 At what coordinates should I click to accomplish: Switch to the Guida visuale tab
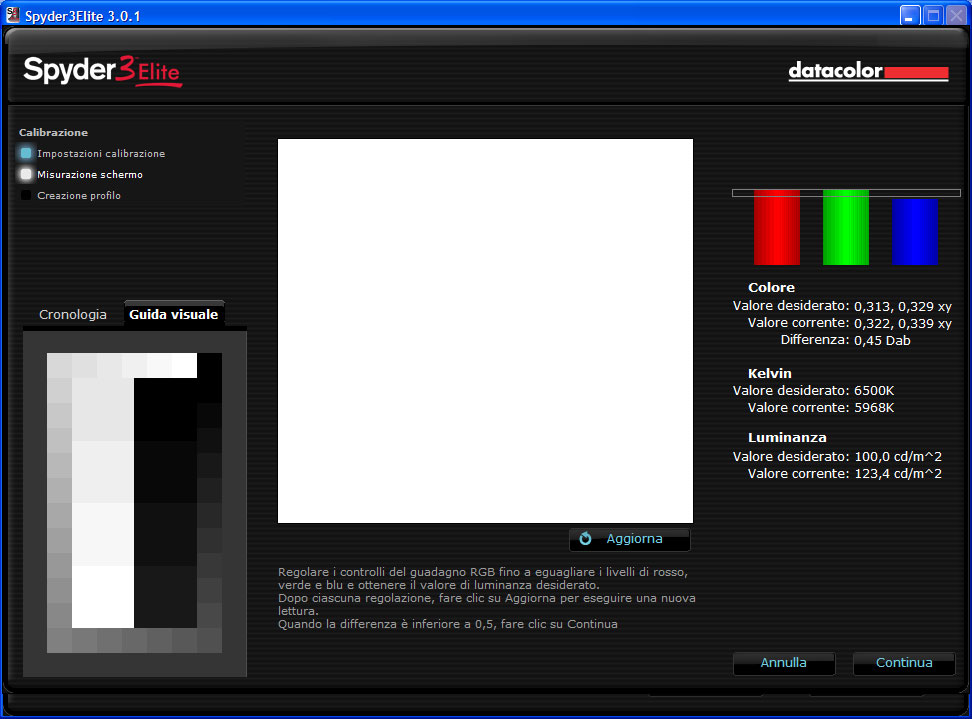[x=174, y=314]
